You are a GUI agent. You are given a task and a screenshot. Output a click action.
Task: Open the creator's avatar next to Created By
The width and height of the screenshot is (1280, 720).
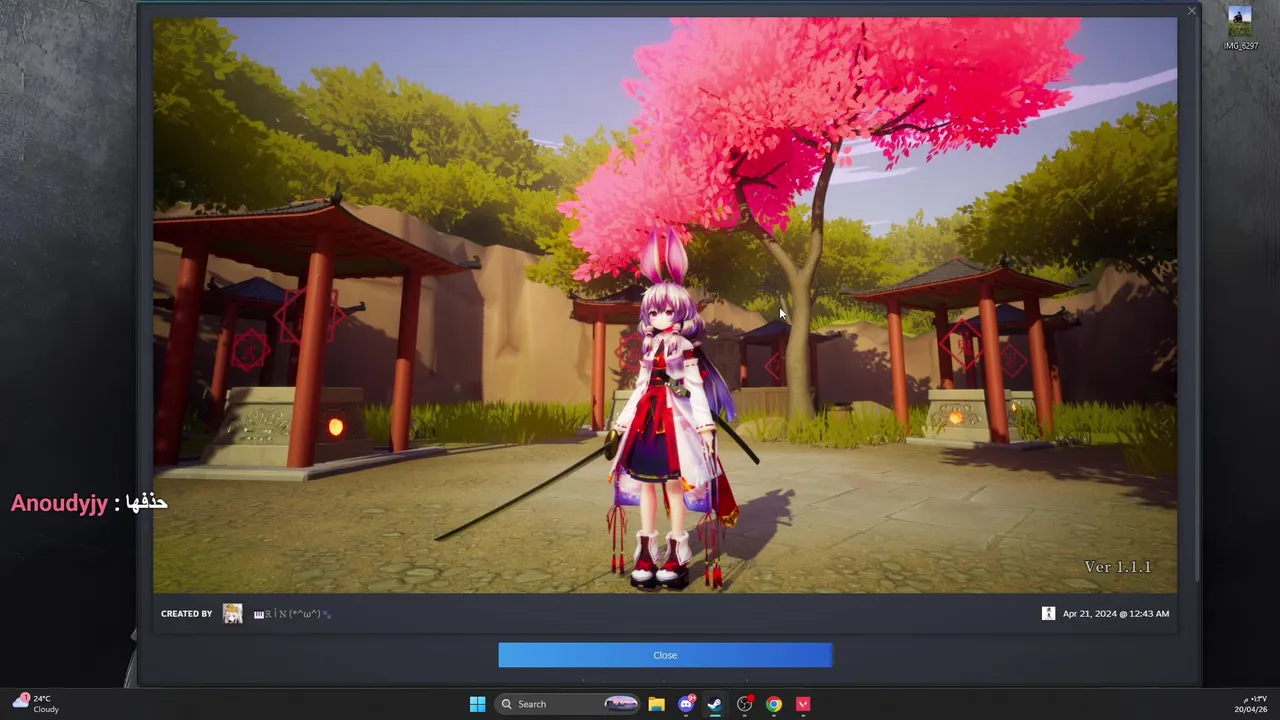(233, 614)
